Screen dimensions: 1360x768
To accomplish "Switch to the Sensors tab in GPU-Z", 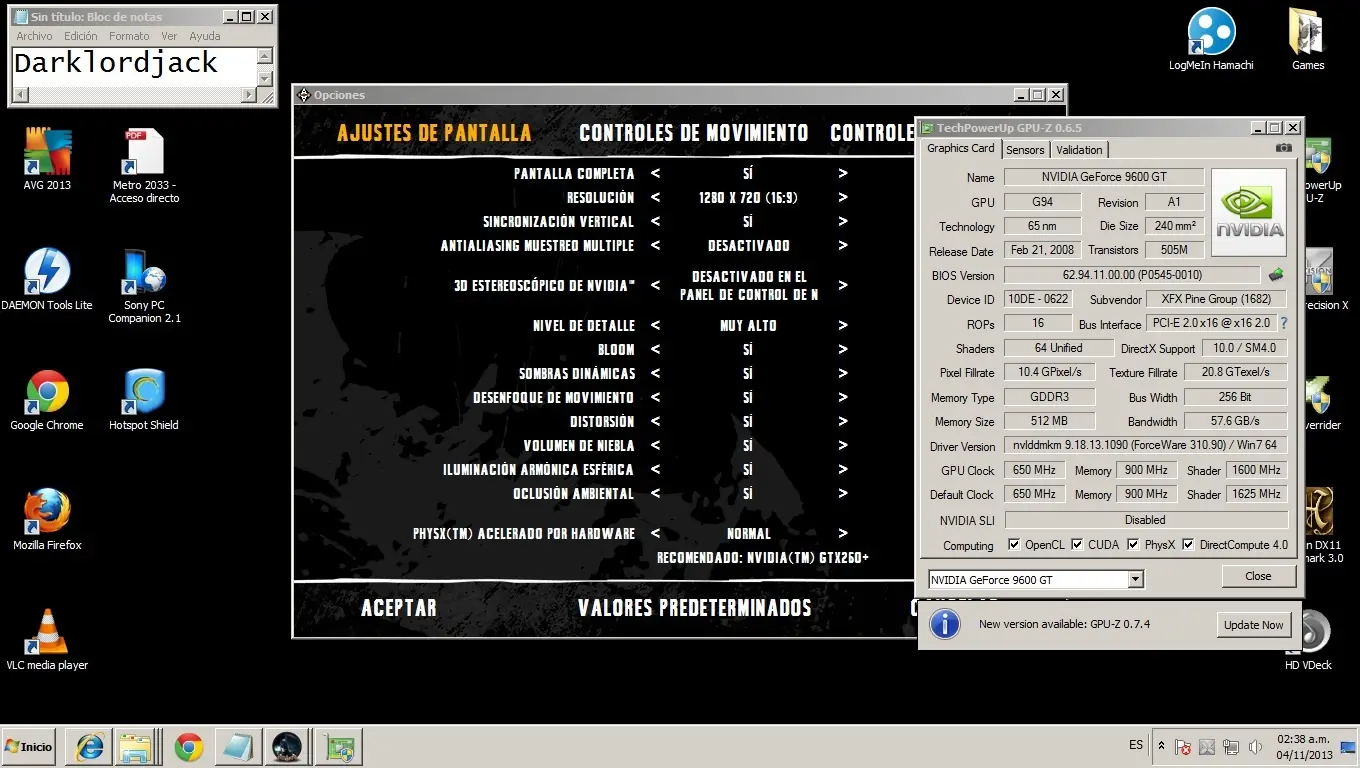I will [1025, 149].
